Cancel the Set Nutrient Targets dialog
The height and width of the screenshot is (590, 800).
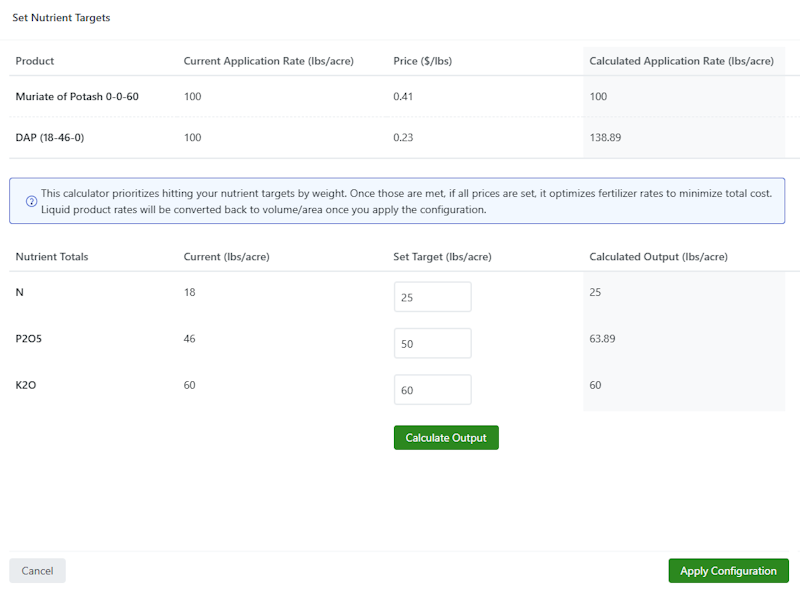pos(37,571)
